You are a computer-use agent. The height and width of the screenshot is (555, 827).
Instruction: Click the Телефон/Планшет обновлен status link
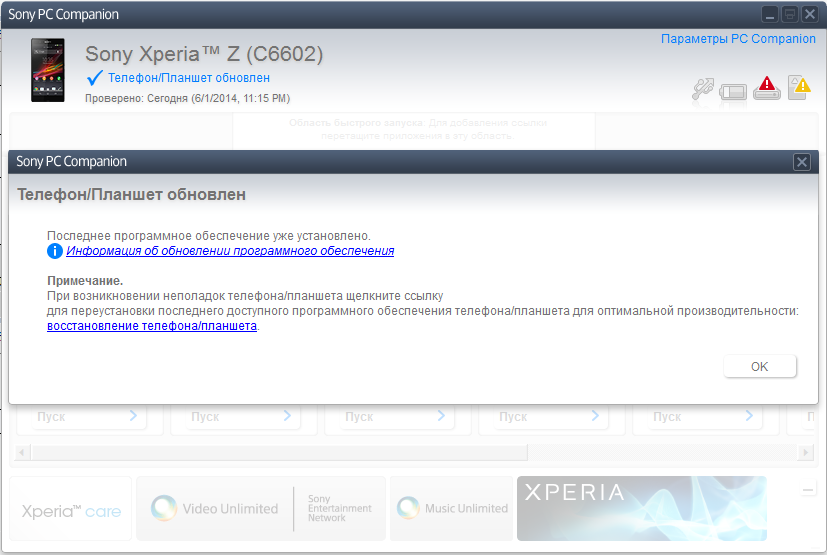(189, 78)
